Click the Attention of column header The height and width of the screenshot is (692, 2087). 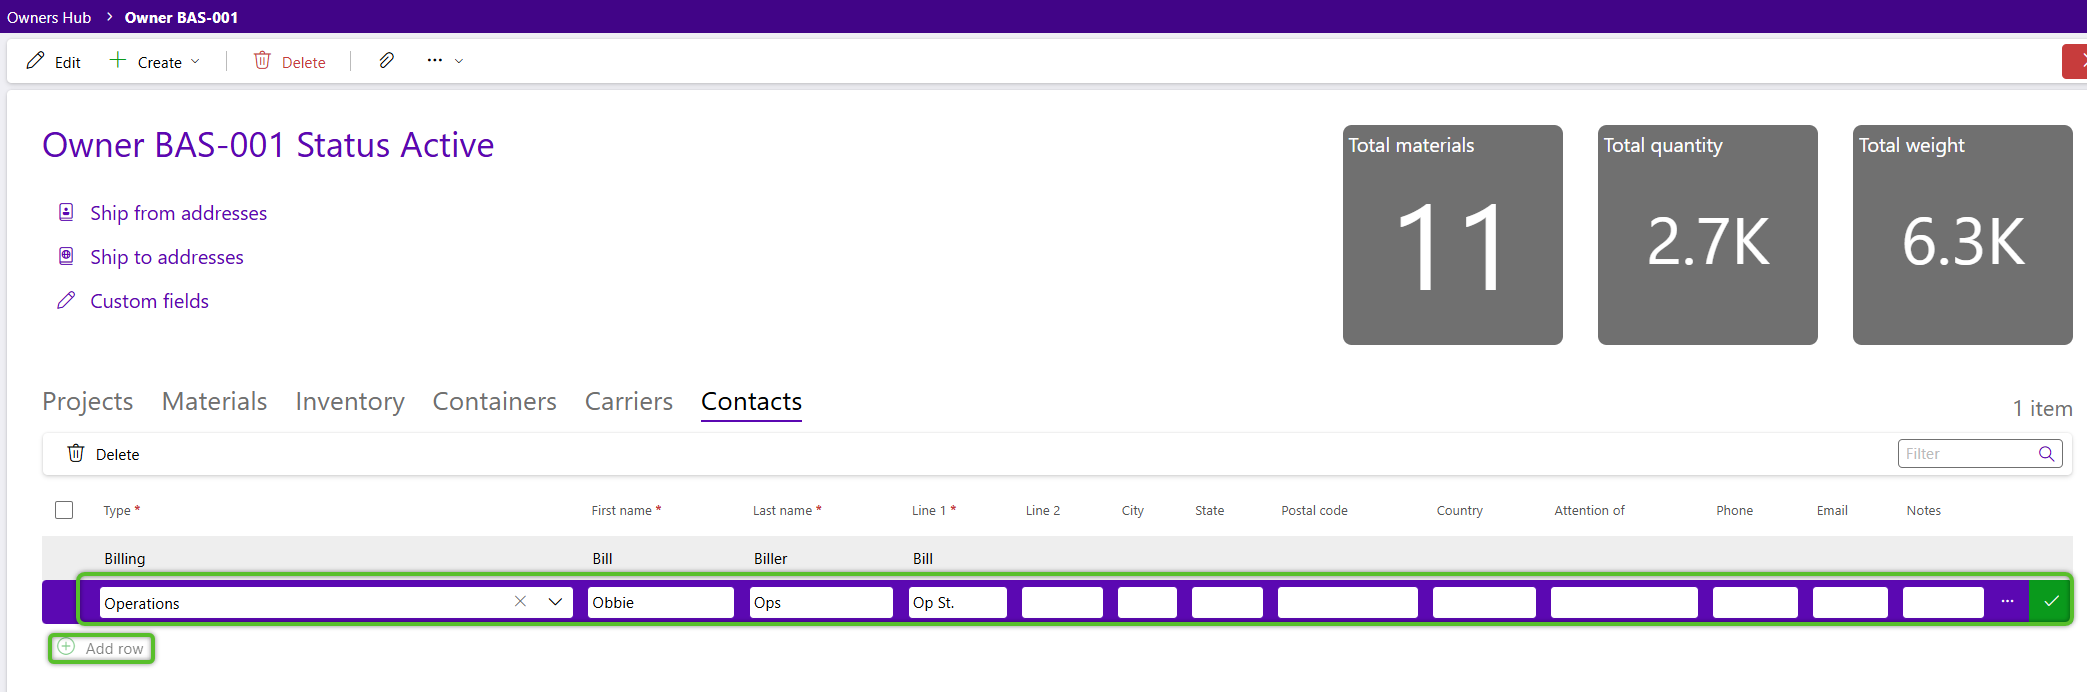click(1589, 510)
